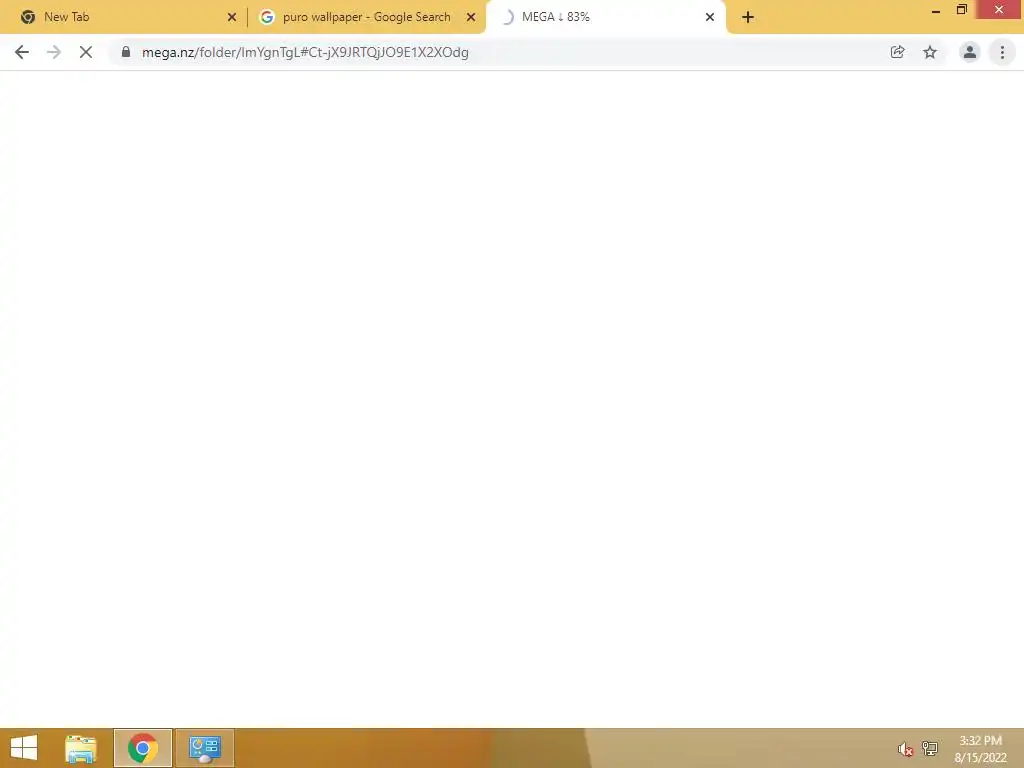Click the forward navigation arrow
This screenshot has height=768, width=1024.
click(x=54, y=52)
